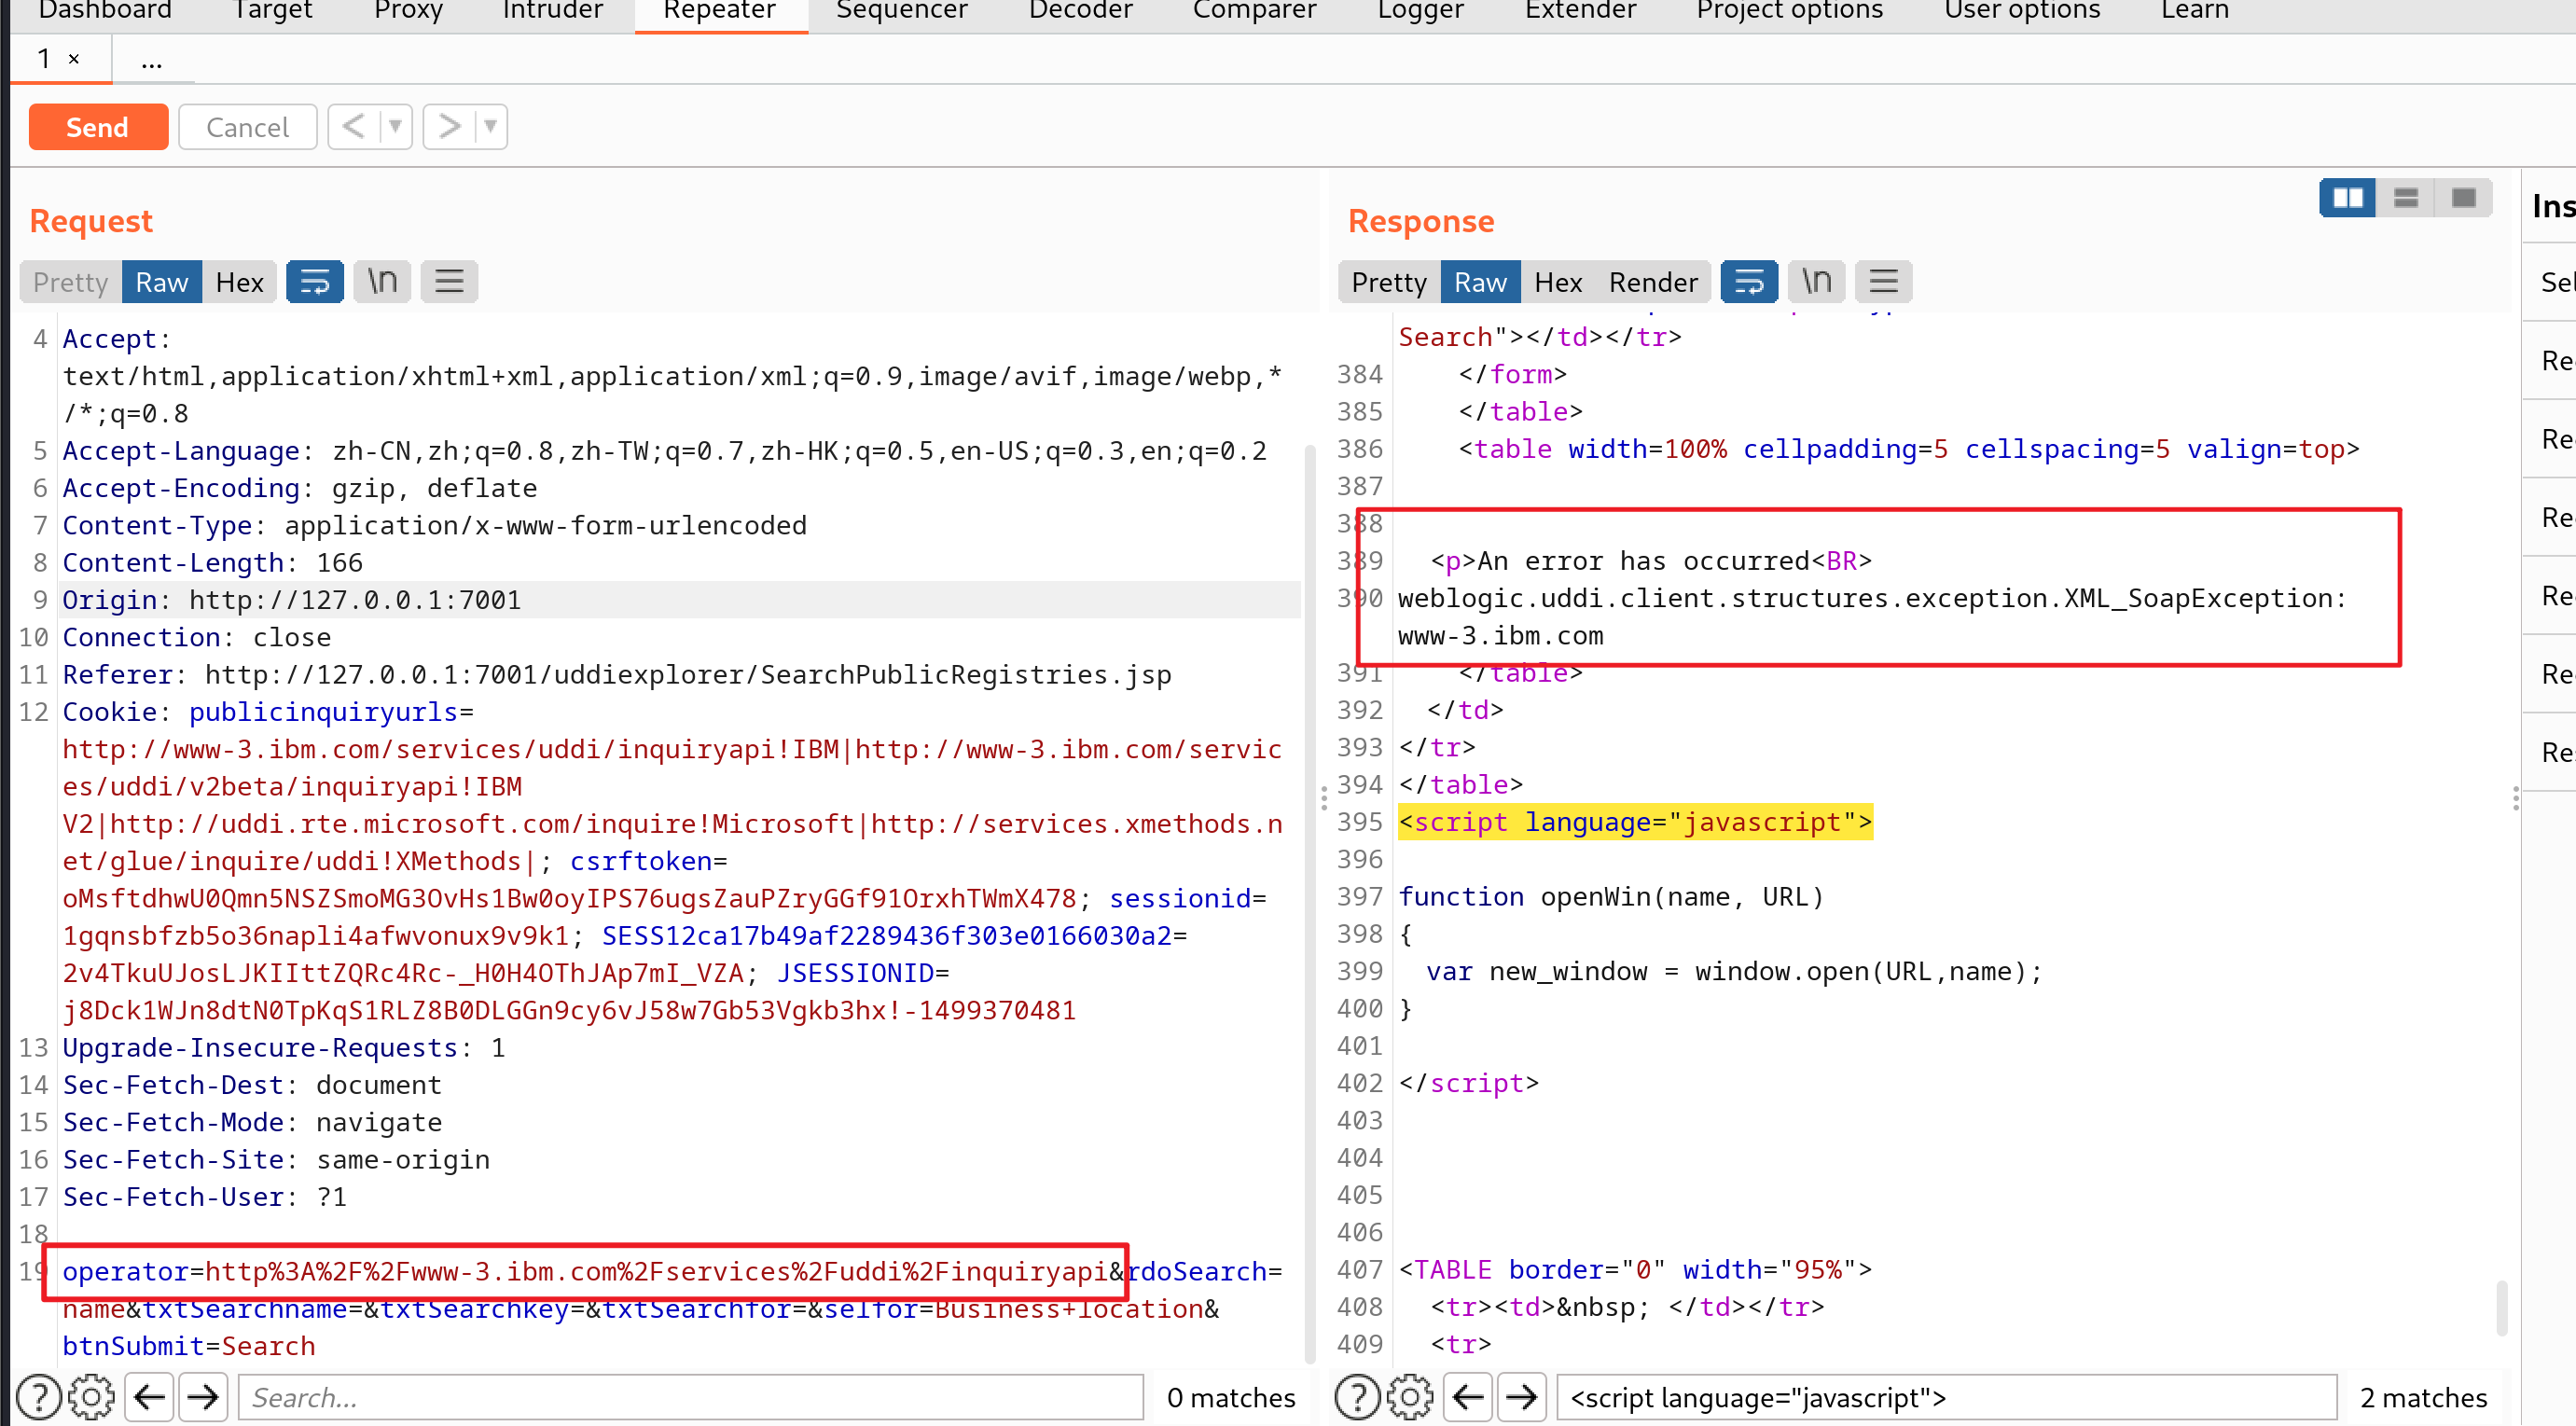Open the Logger tab

point(1421,11)
